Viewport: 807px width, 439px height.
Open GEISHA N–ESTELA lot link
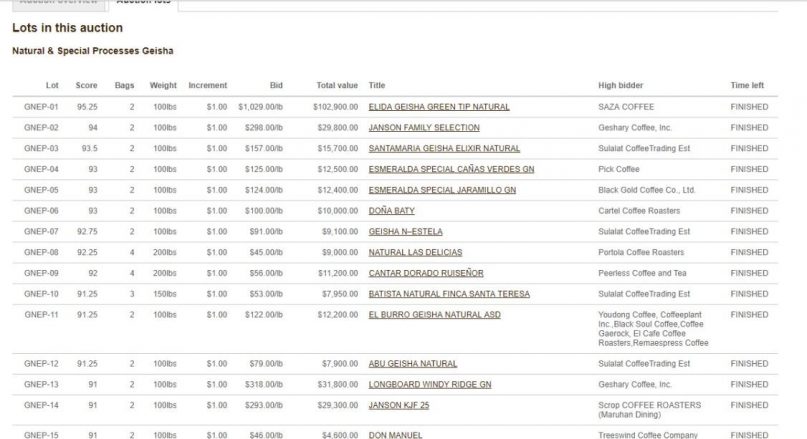pyautogui.click(x=406, y=232)
